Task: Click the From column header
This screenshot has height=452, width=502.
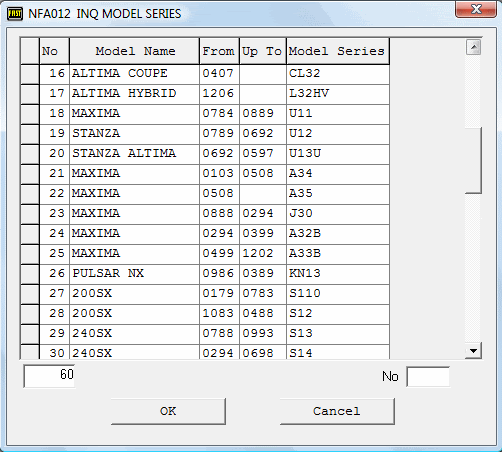Action: click(219, 51)
